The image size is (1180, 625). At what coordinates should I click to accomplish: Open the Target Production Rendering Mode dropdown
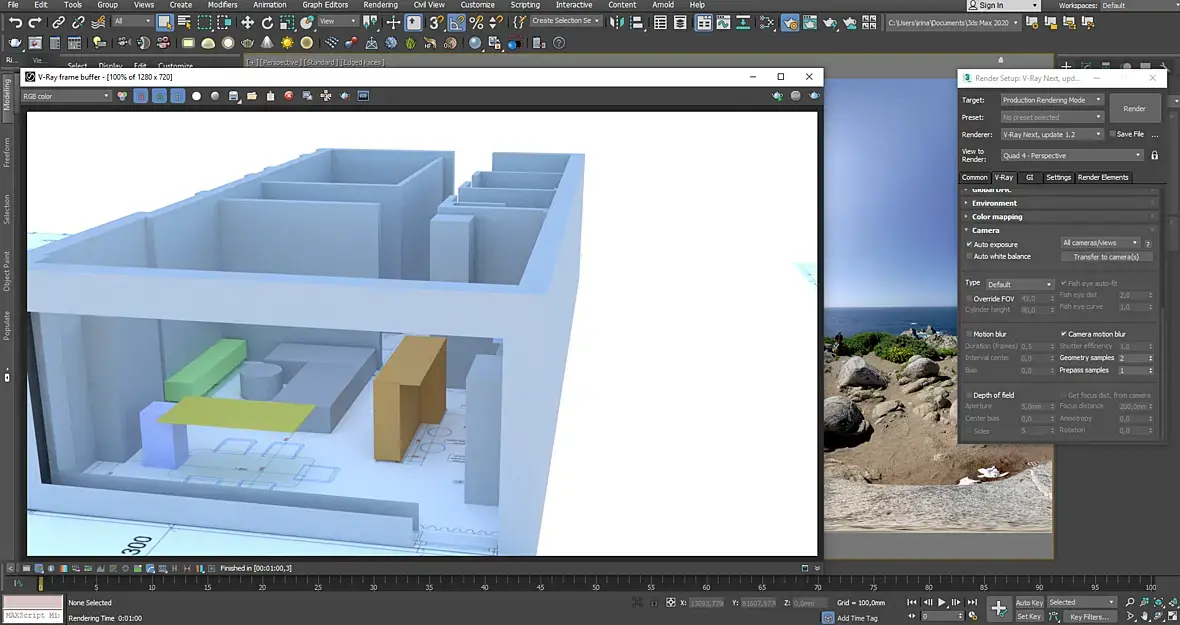tap(1051, 100)
